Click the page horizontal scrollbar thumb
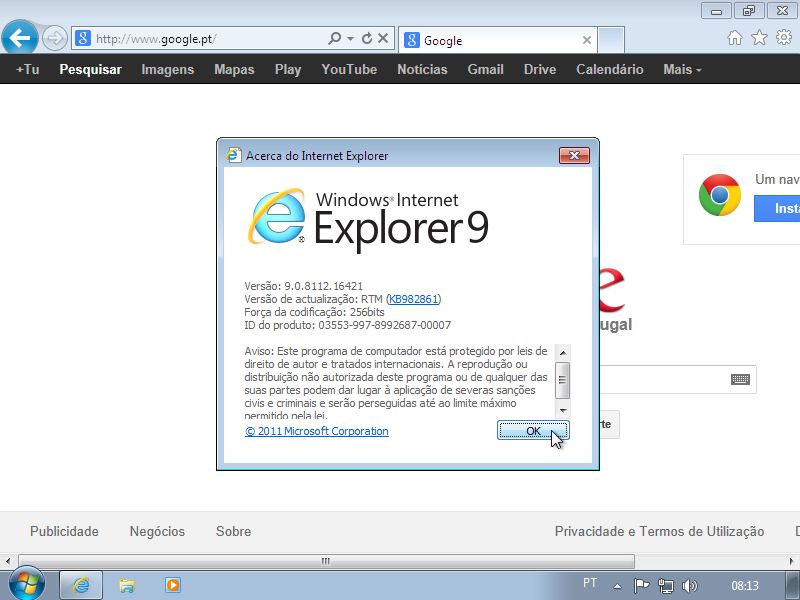 pos(327,561)
